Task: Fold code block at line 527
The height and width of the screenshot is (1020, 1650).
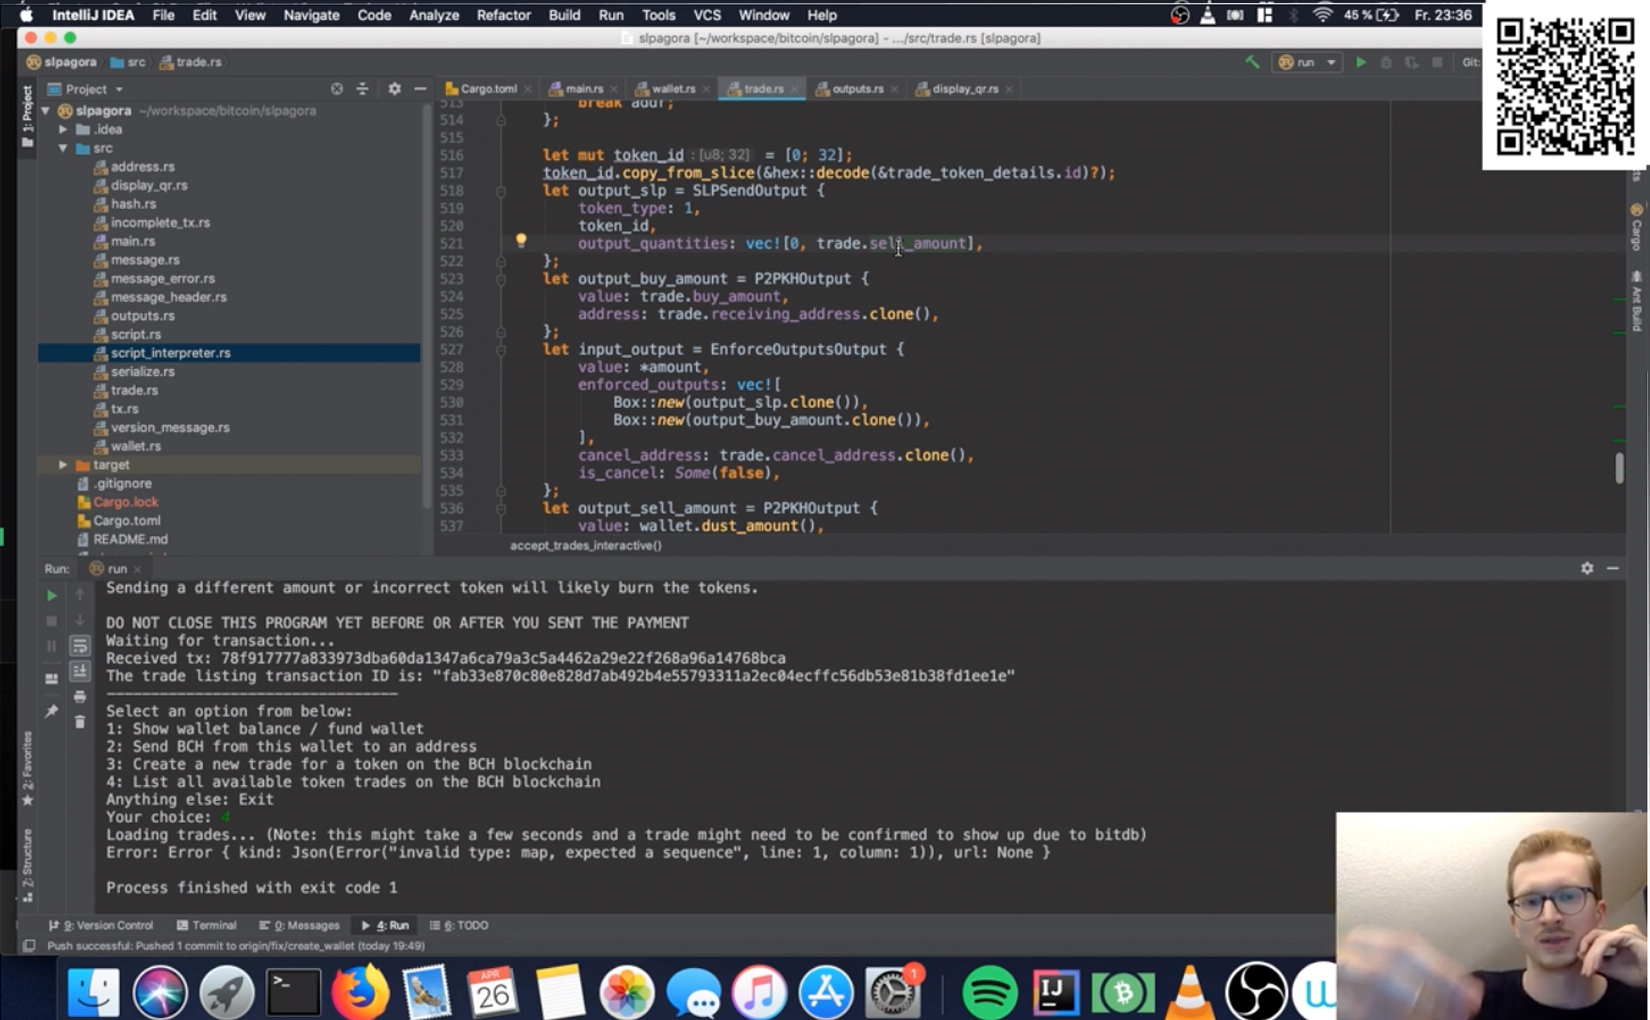Action: coord(501,350)
